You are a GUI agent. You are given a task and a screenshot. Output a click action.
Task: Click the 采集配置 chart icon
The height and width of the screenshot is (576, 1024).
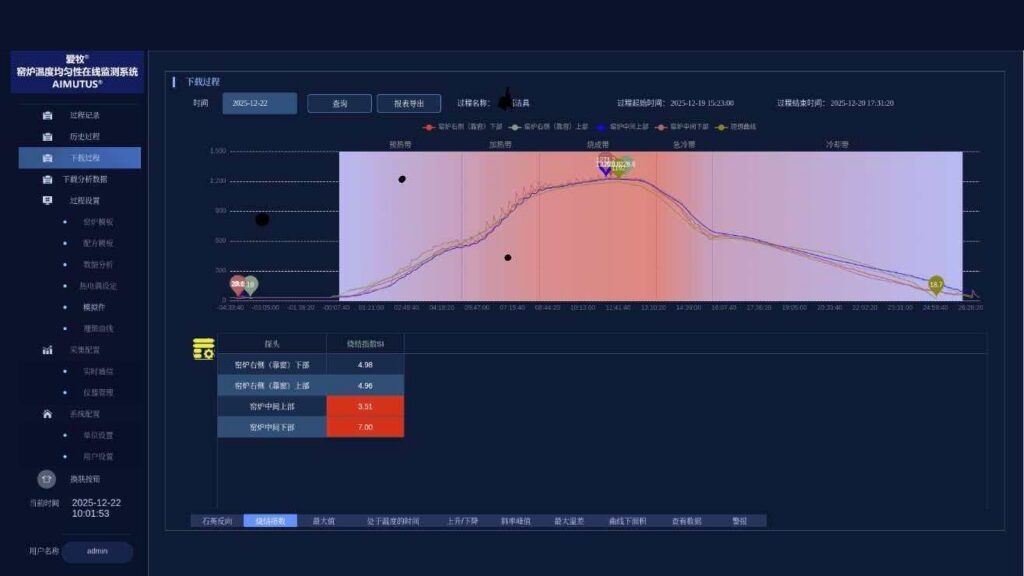point(47,350)
